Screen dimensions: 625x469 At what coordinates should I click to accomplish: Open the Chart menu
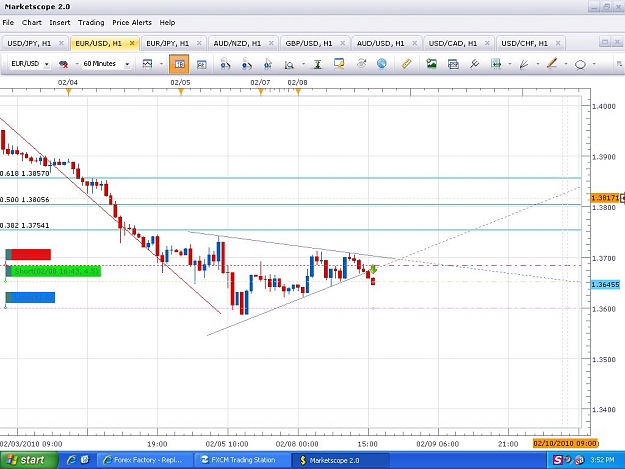point(32,23)
